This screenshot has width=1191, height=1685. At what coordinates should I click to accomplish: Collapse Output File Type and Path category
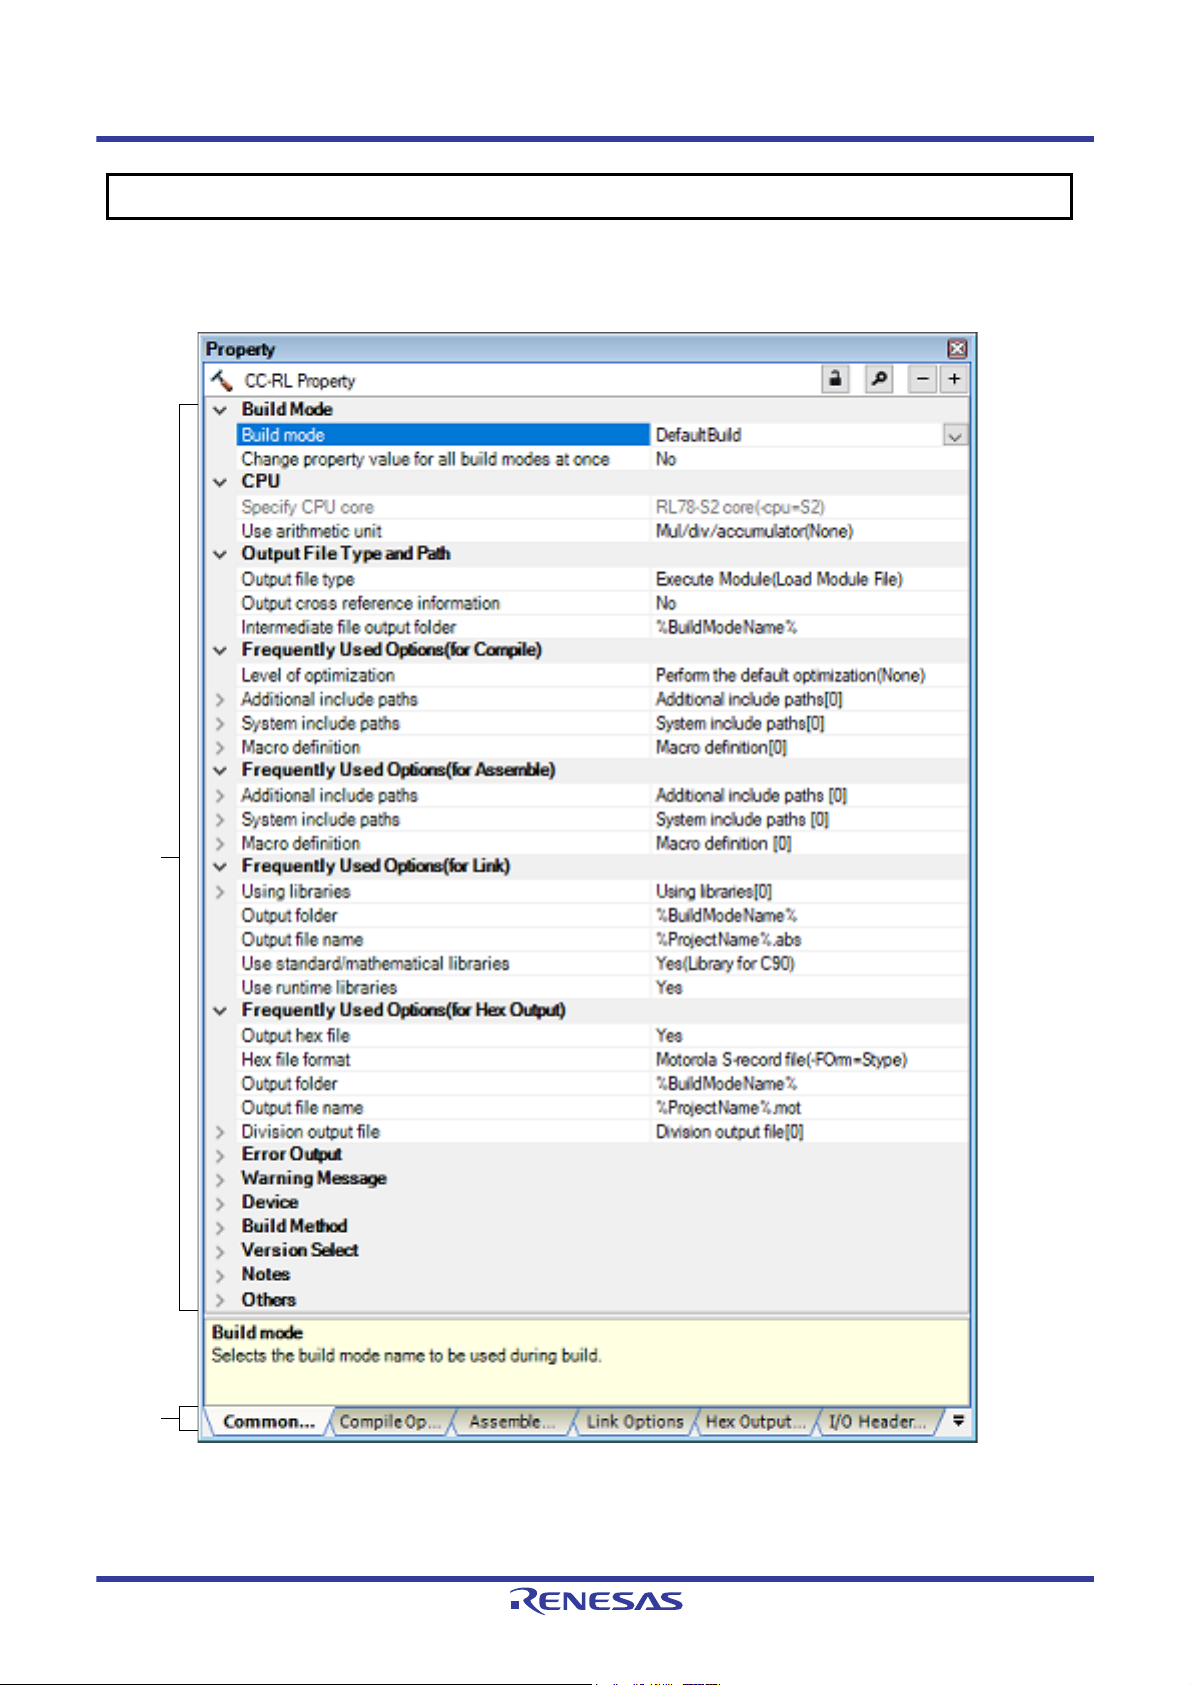click(x=220, y=554)
